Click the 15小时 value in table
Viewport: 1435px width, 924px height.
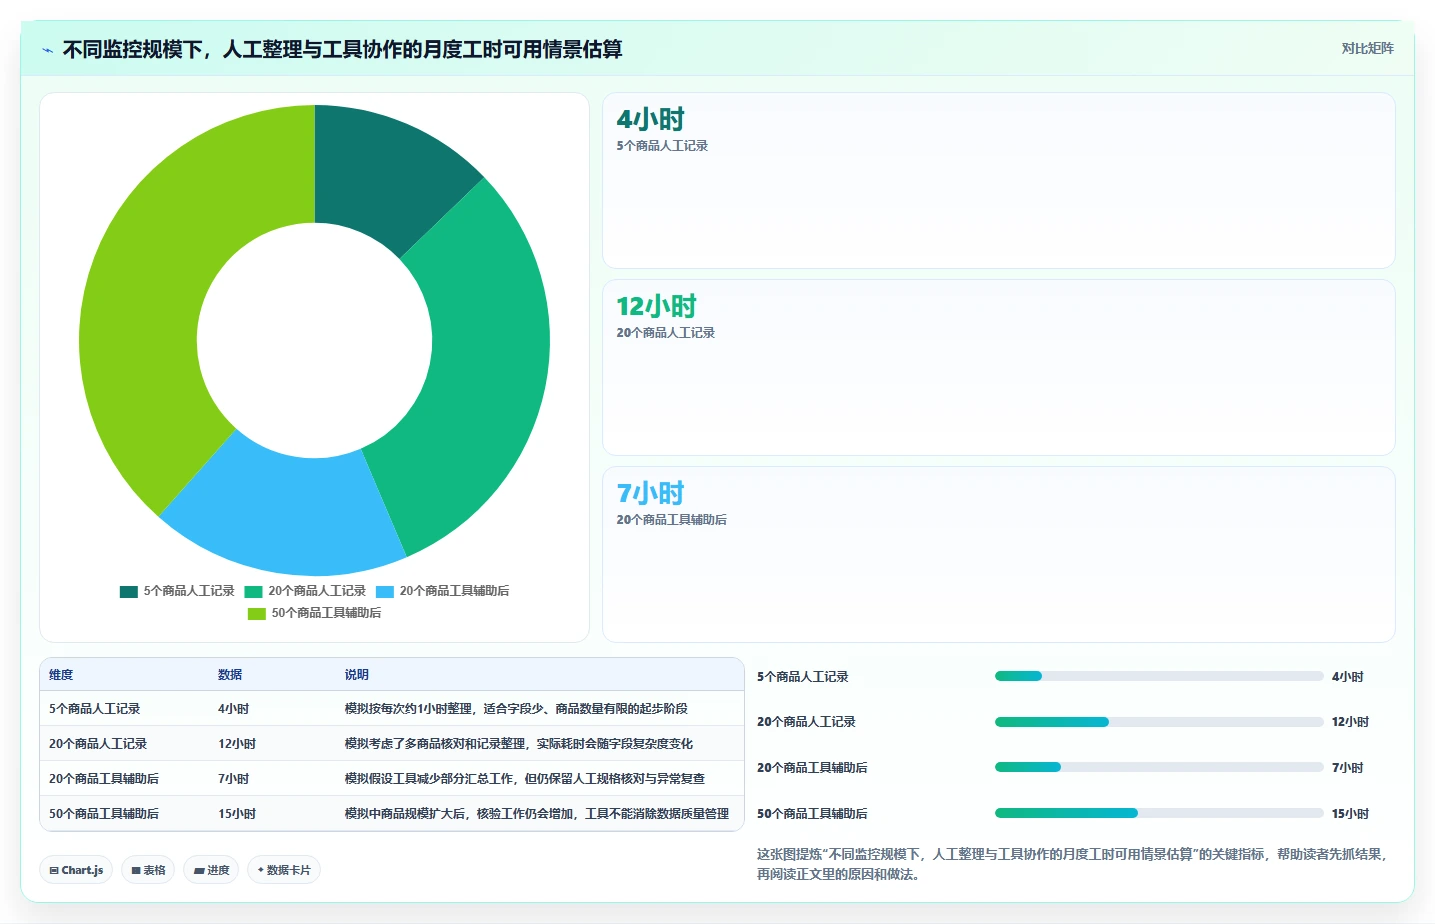(237, 814)
